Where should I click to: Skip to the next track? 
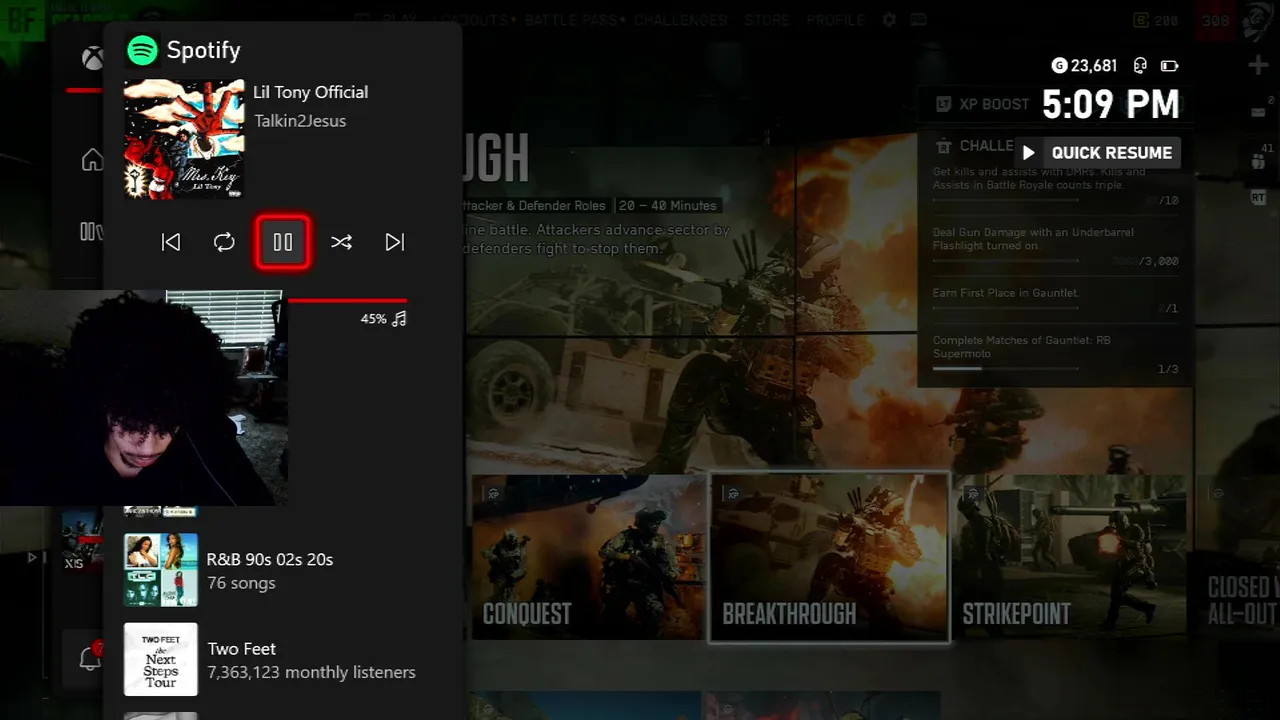coord(395,242)
